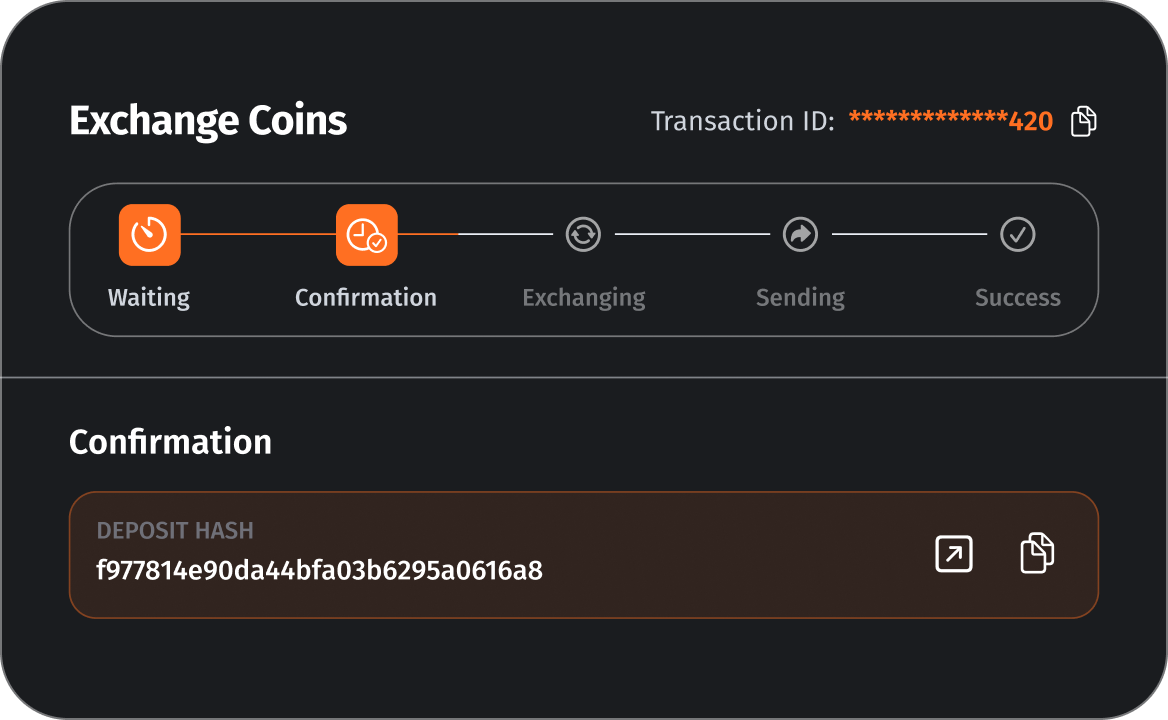Click the Exchanging circular arrows icon

[583, 235]
